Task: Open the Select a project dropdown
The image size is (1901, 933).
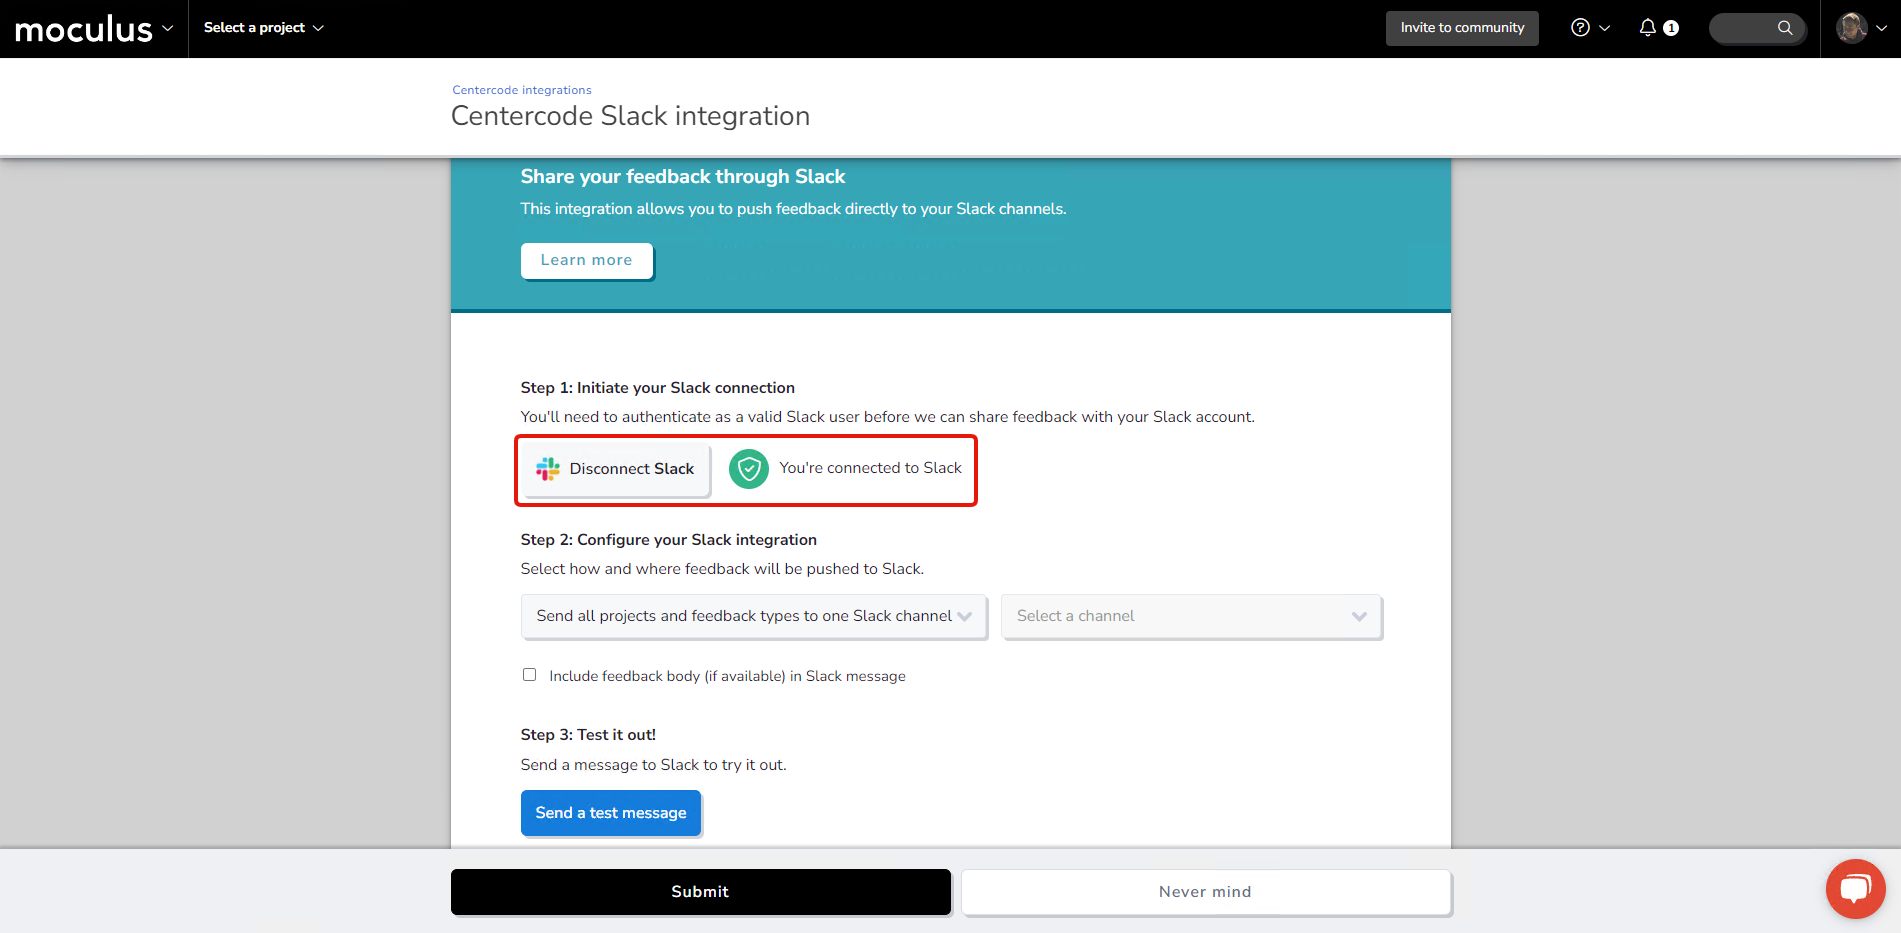Action: pyautogui.click(x=263, y=28)
